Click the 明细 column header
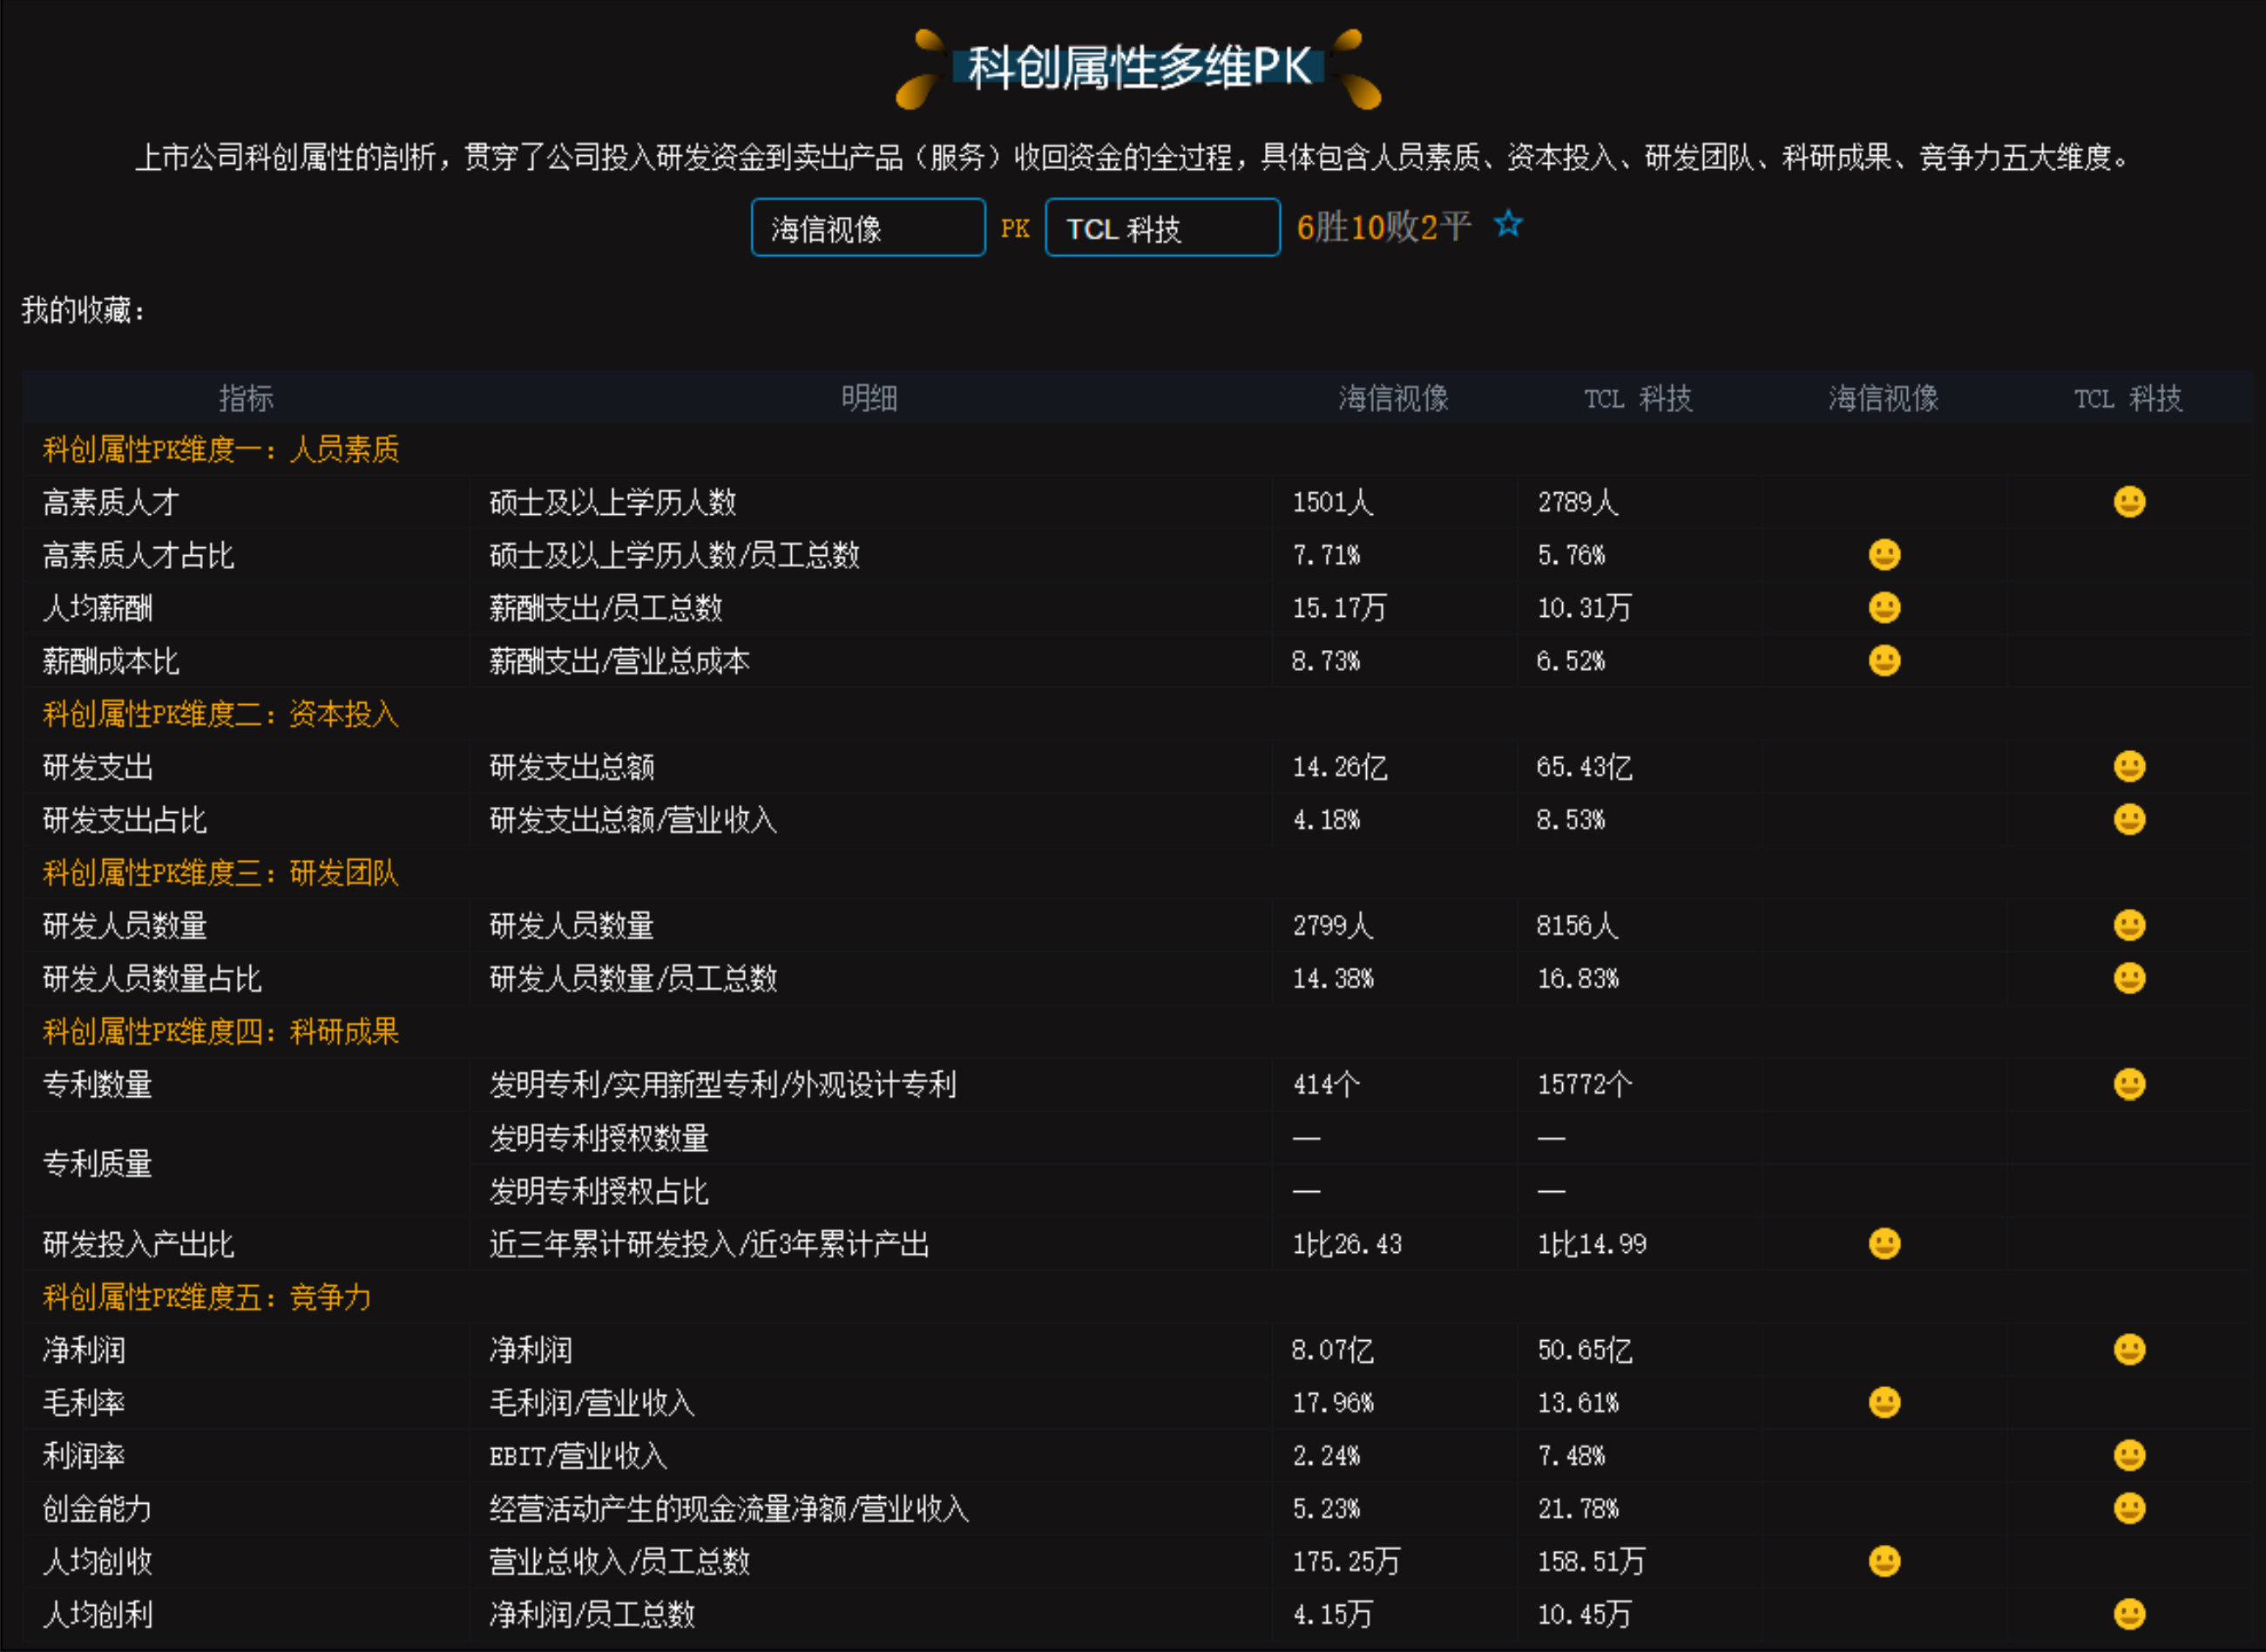Image resolution: width=2266 pixels, height=1652 pixels. tap(869, 399)
